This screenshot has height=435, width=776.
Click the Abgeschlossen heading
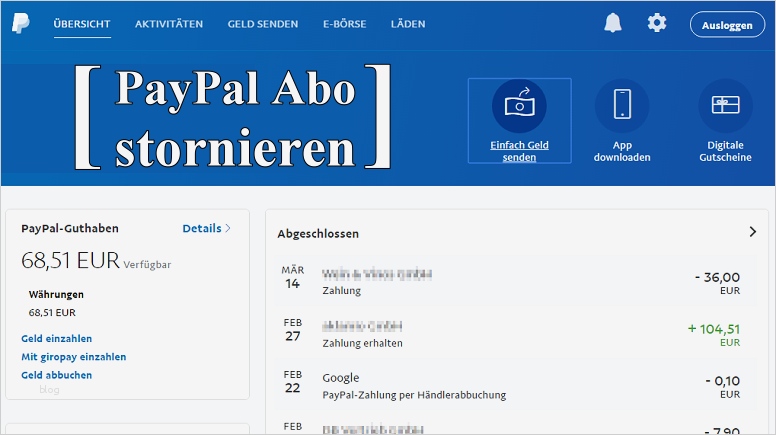318,234
